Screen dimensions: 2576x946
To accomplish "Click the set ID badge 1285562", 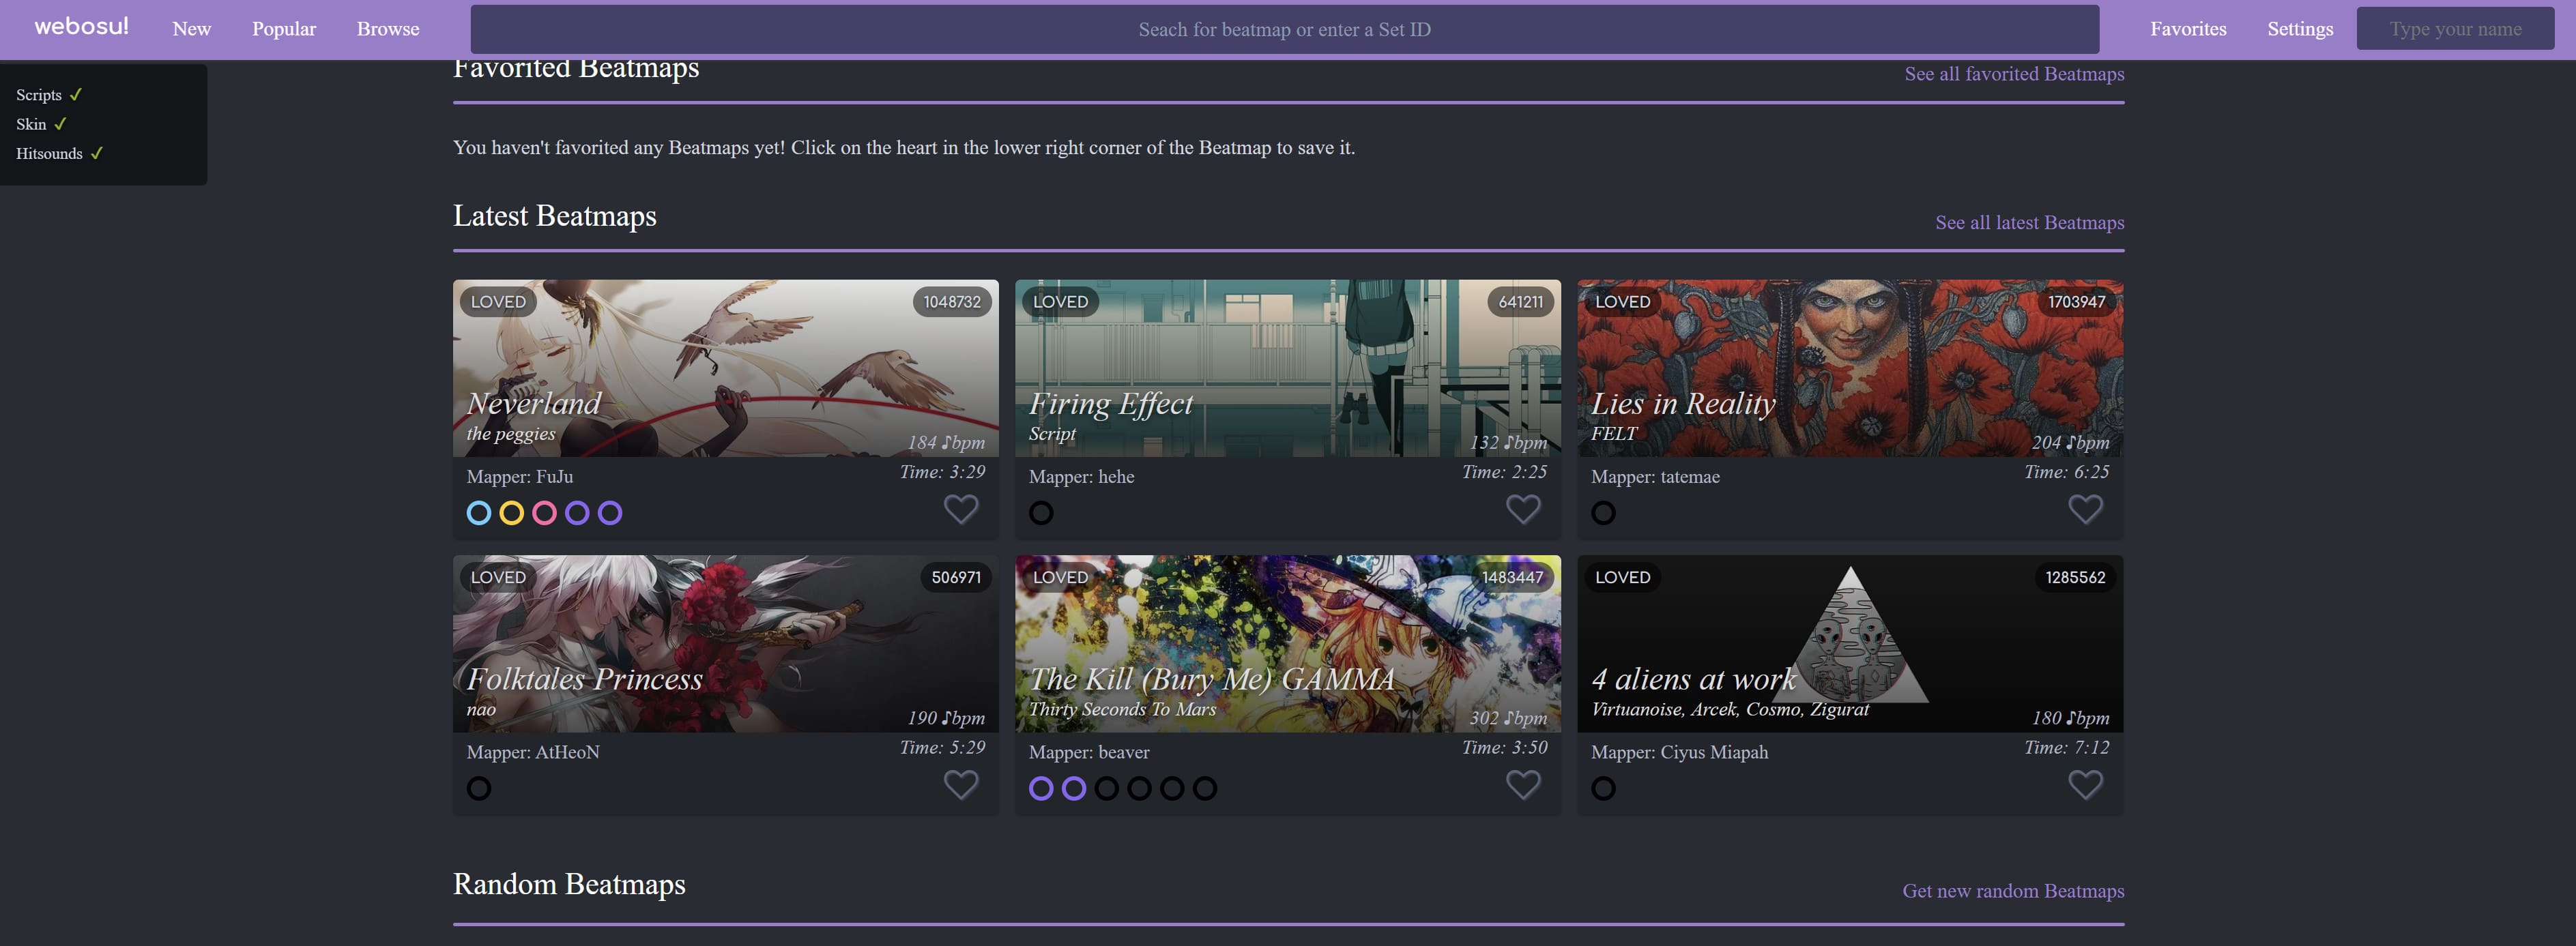I will (x=2075, y=577).
